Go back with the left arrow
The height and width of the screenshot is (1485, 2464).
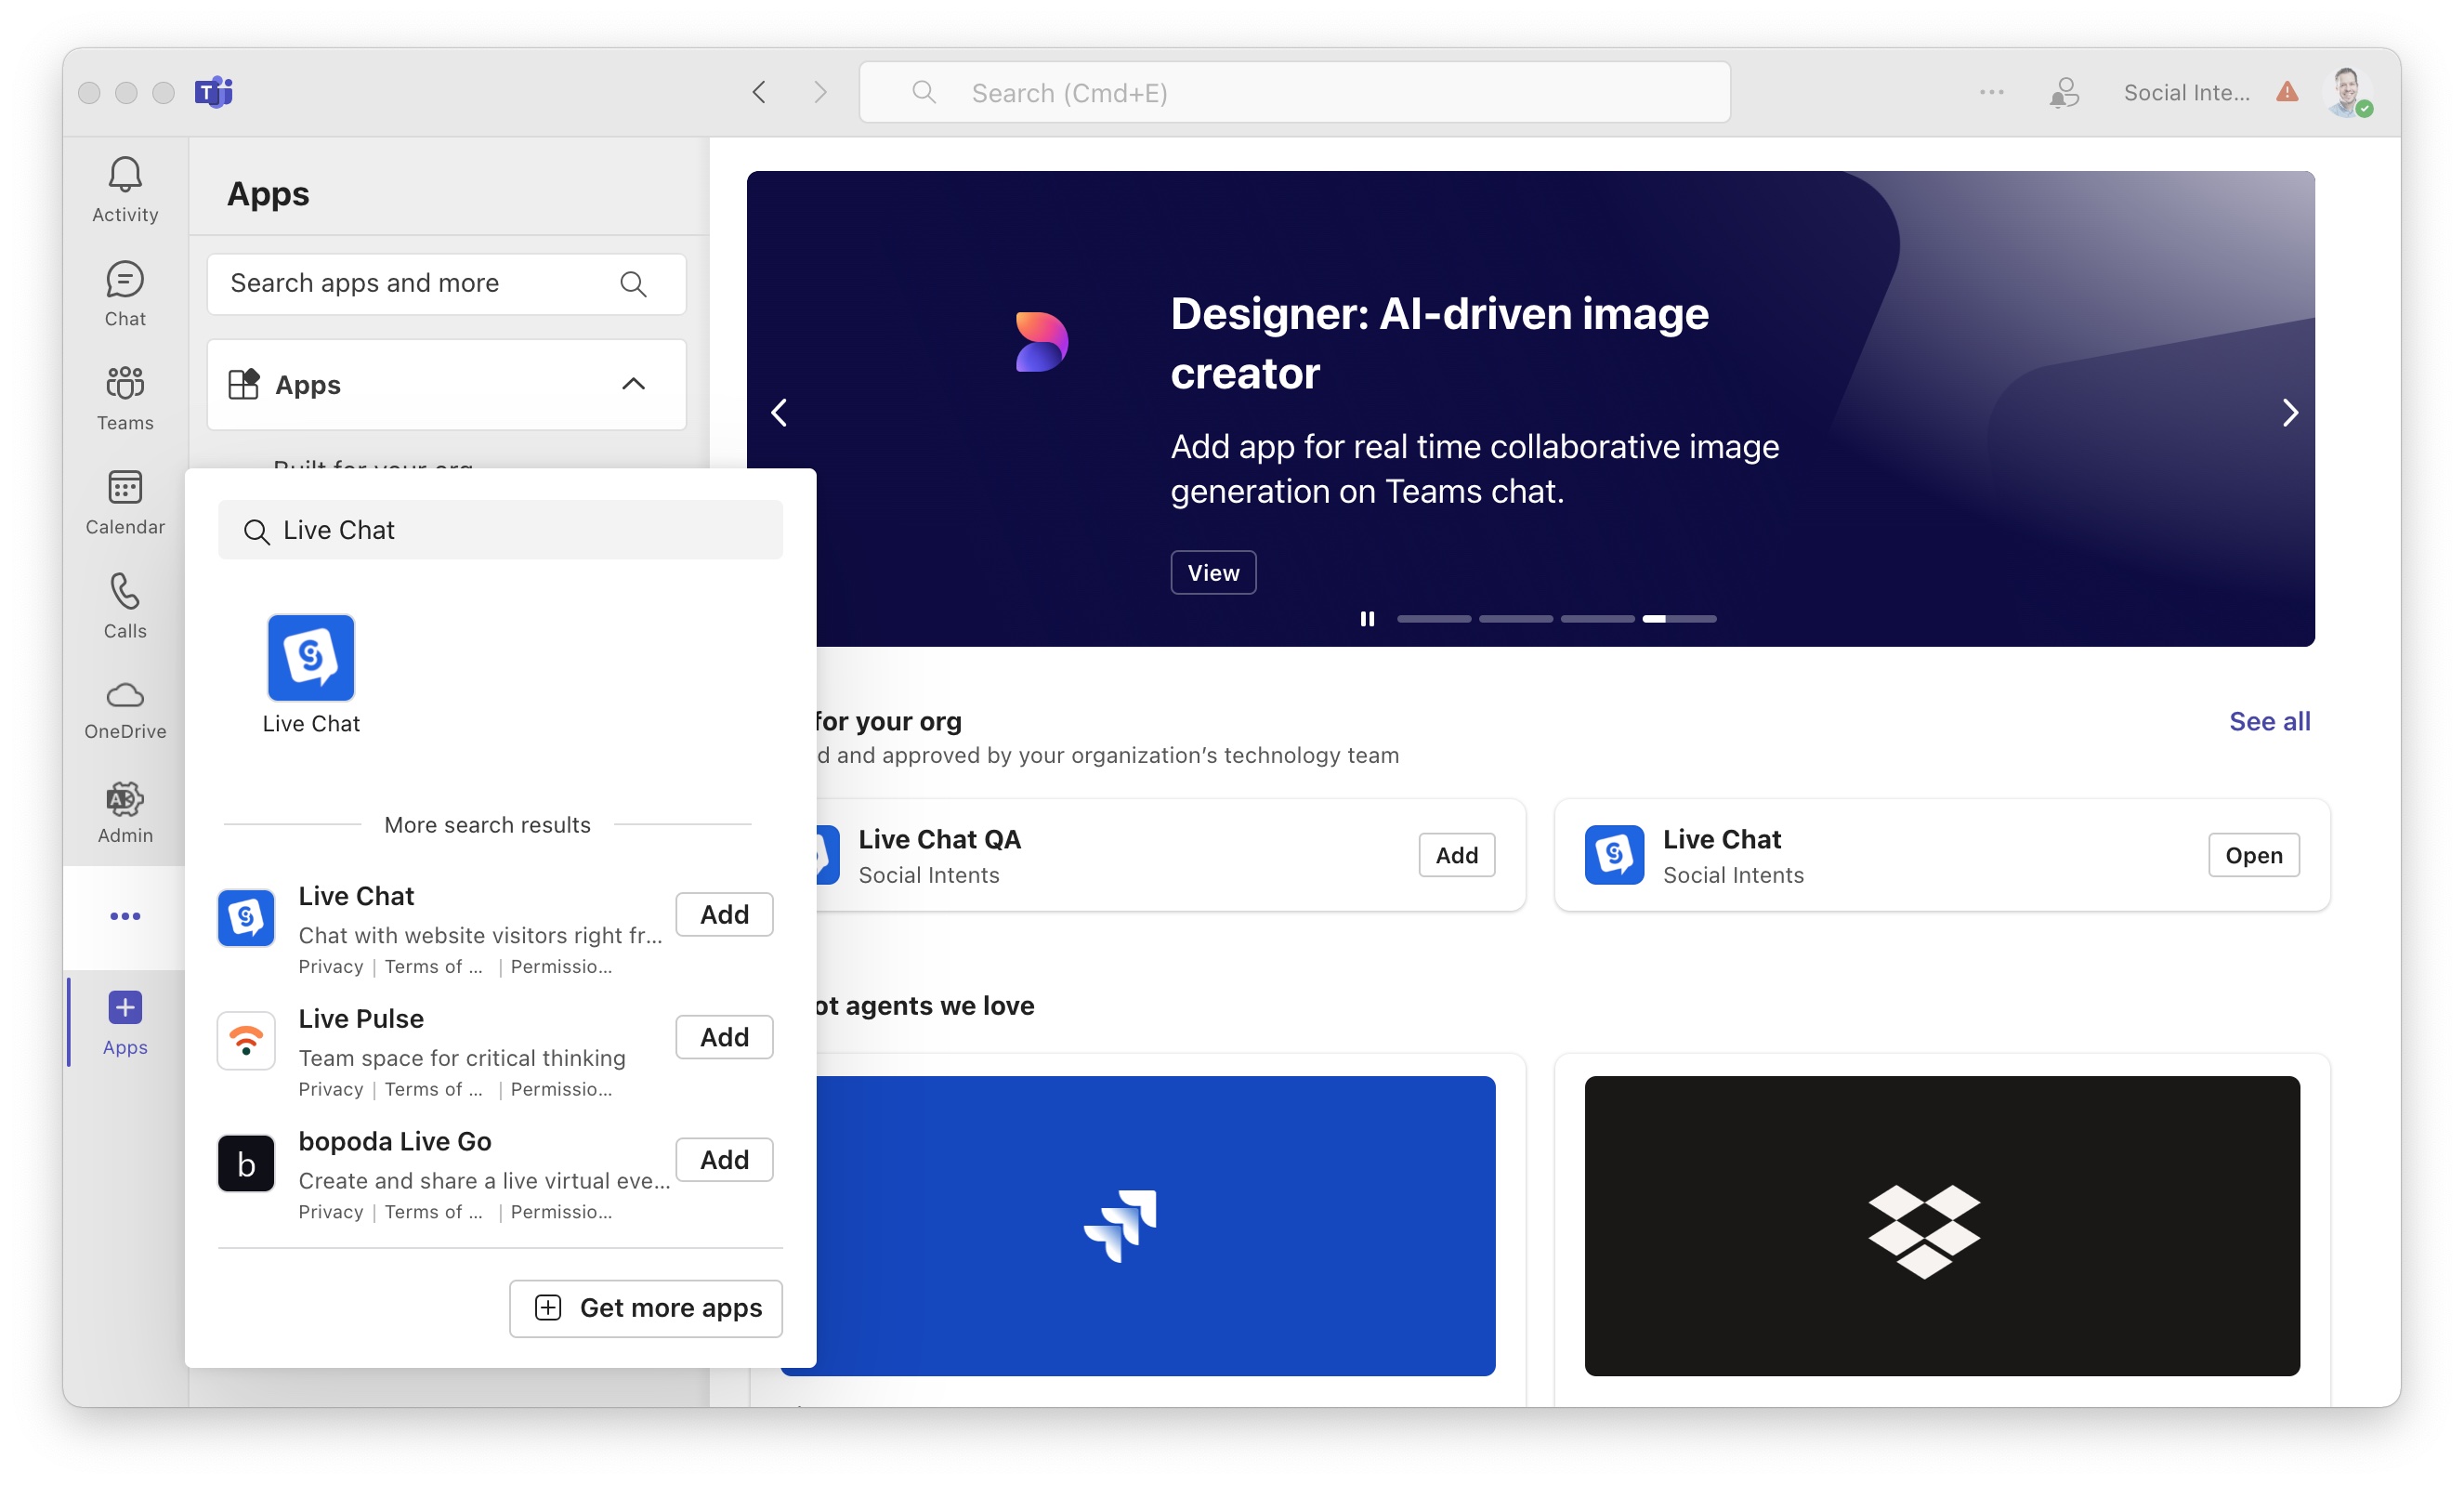759,92
